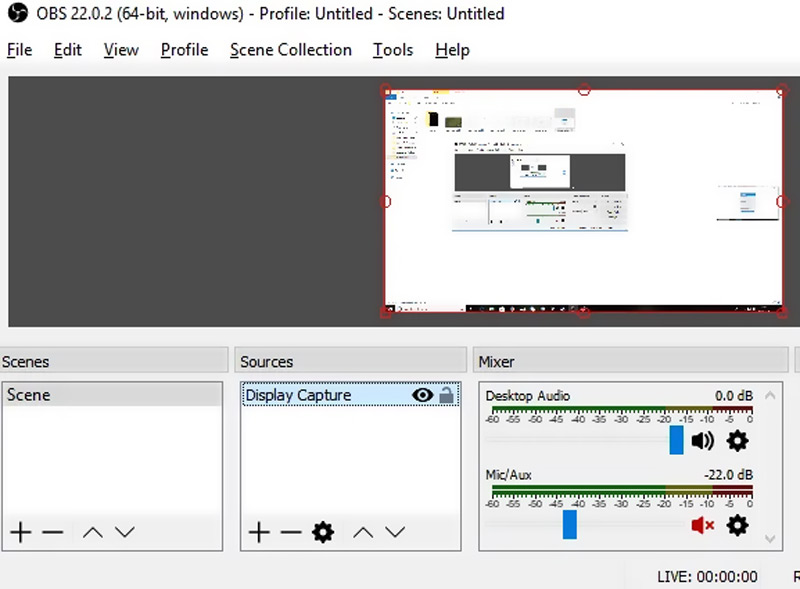Open source properties gear icon
Viewport: 800px width, 589px height.
tap(323, 532)
